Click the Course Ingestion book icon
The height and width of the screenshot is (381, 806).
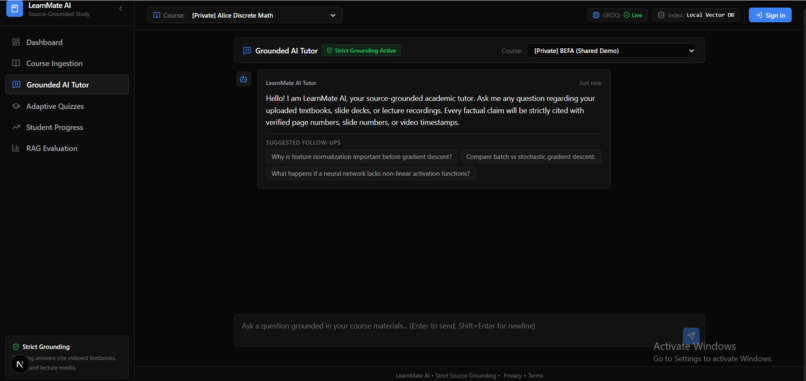(x=16, y=63)
